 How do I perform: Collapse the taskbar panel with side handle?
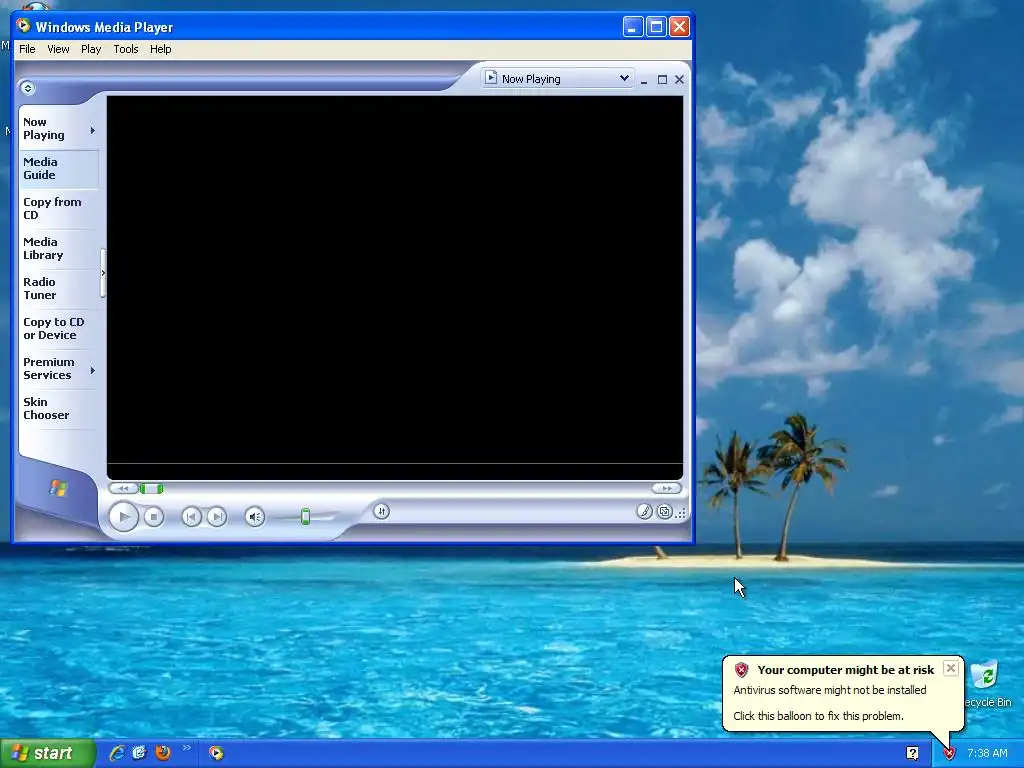[x=103, y=273]
